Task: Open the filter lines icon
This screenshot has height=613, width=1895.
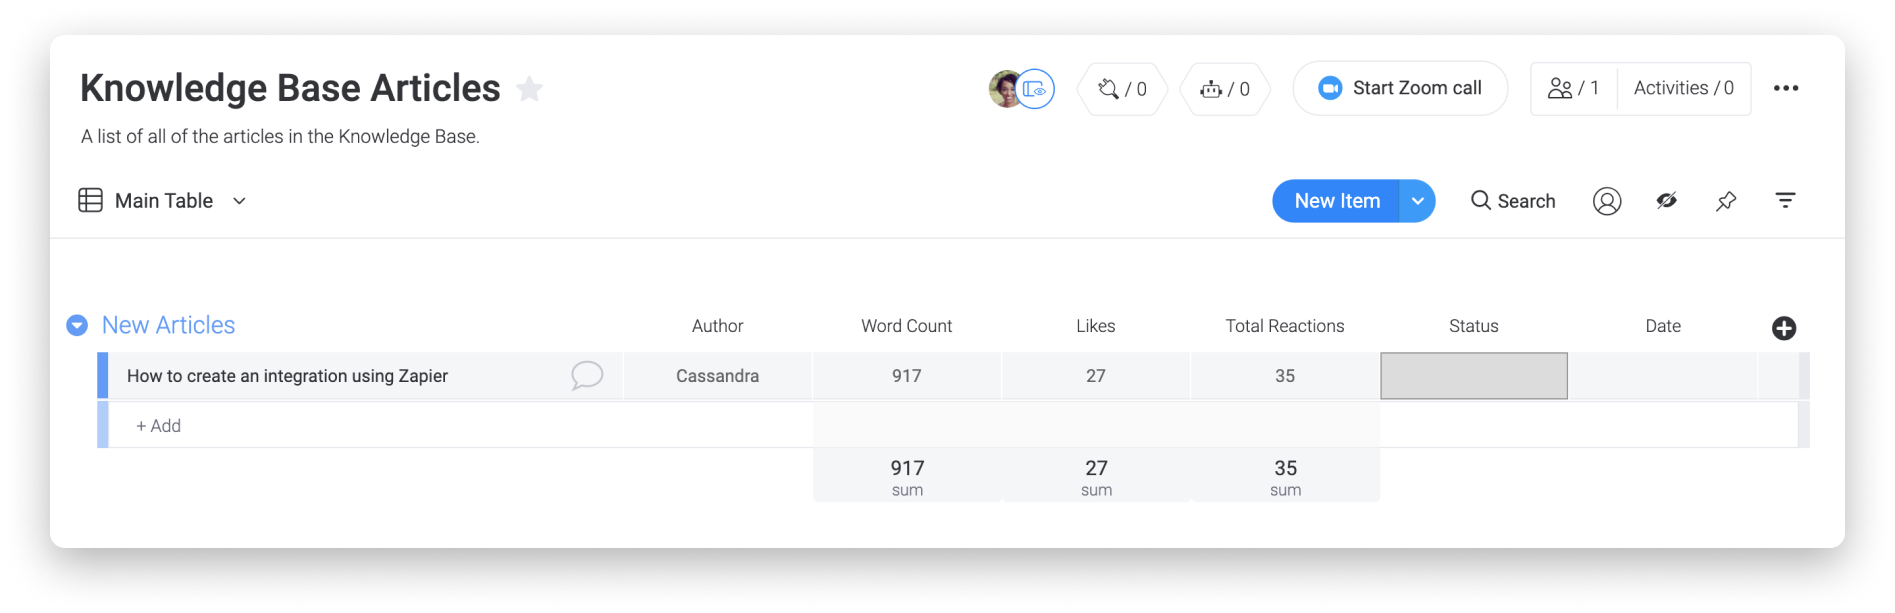Action: click(x=1785, y=201)
